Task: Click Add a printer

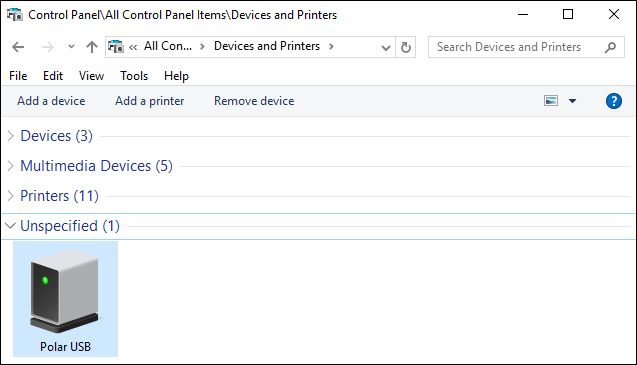Action: [150, 101]
